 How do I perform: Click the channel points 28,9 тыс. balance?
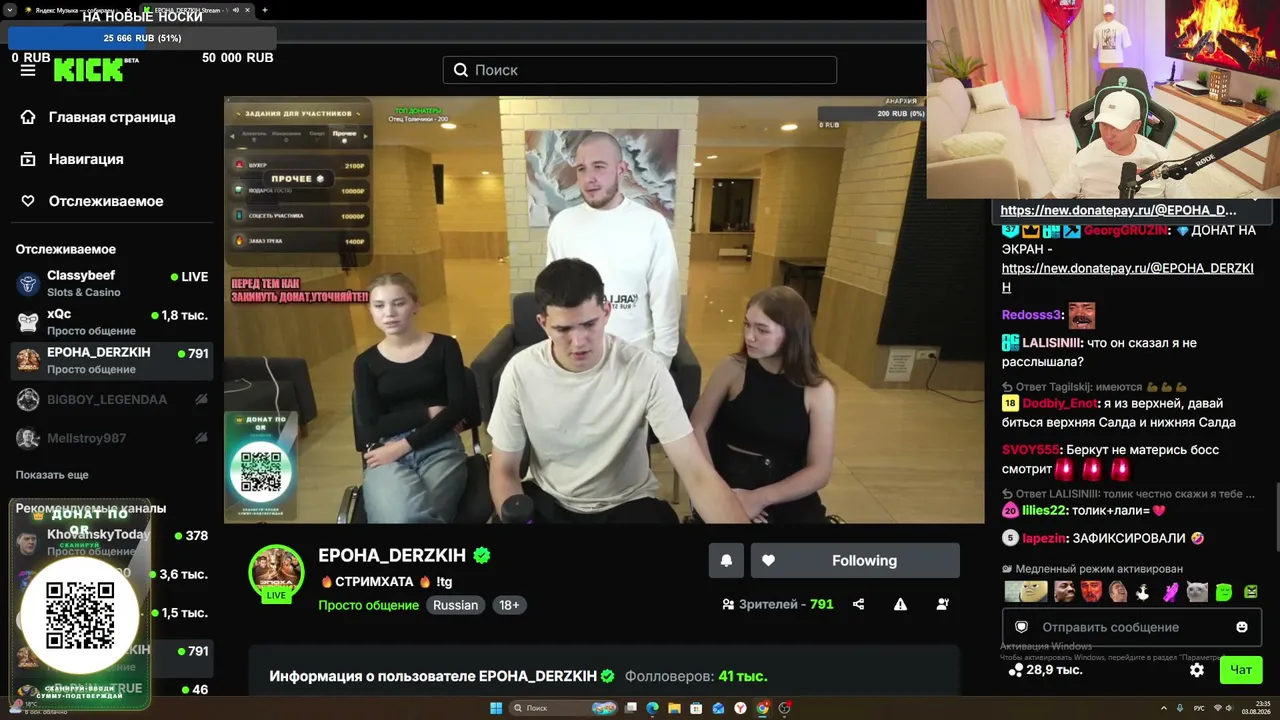1044,670
